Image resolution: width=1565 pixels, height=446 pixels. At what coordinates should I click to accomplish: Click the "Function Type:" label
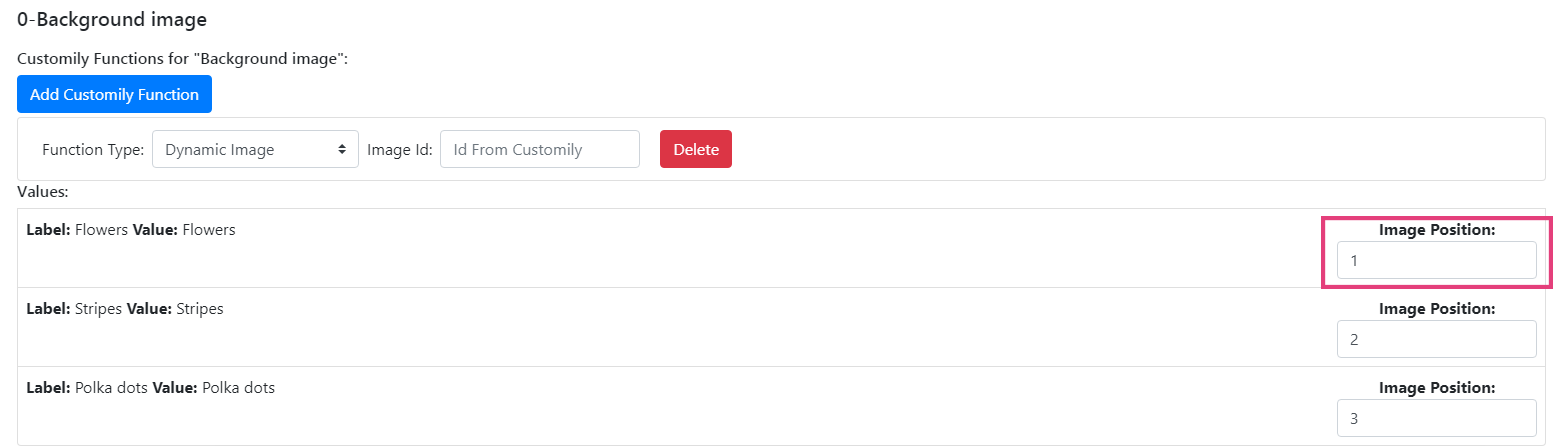pyautogui.click(x=93, y=150)
